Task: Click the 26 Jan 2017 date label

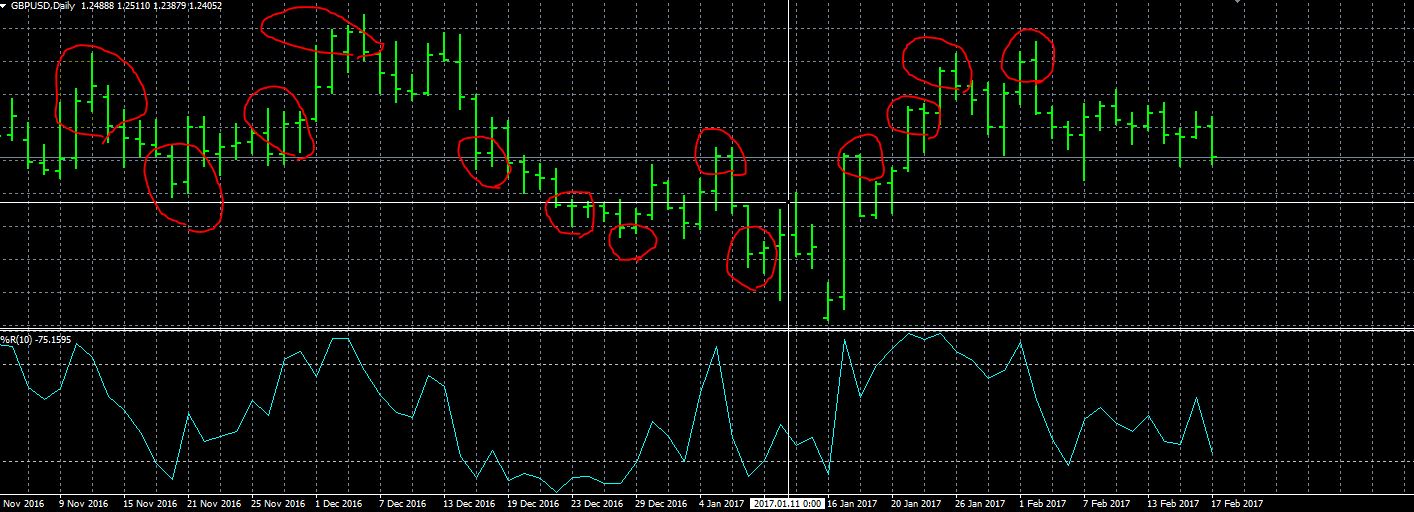Action: pos(981,504)
